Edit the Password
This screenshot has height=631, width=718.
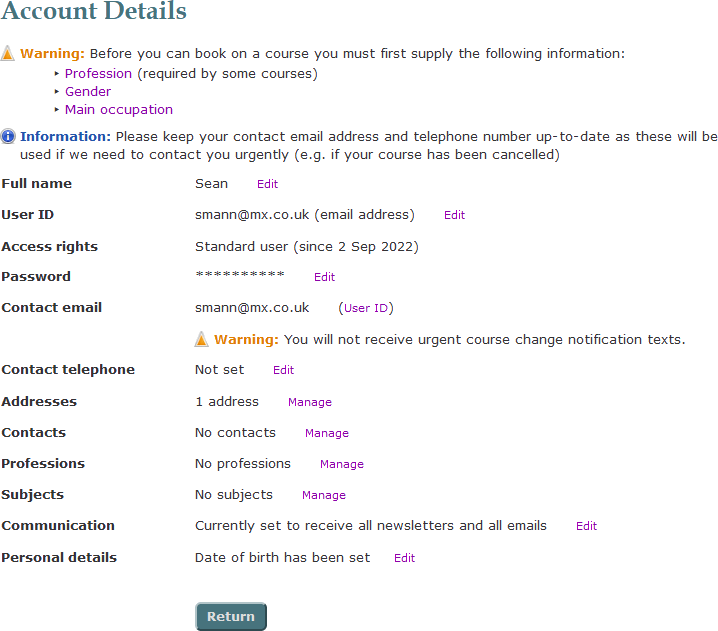click(x=324, y=277)
